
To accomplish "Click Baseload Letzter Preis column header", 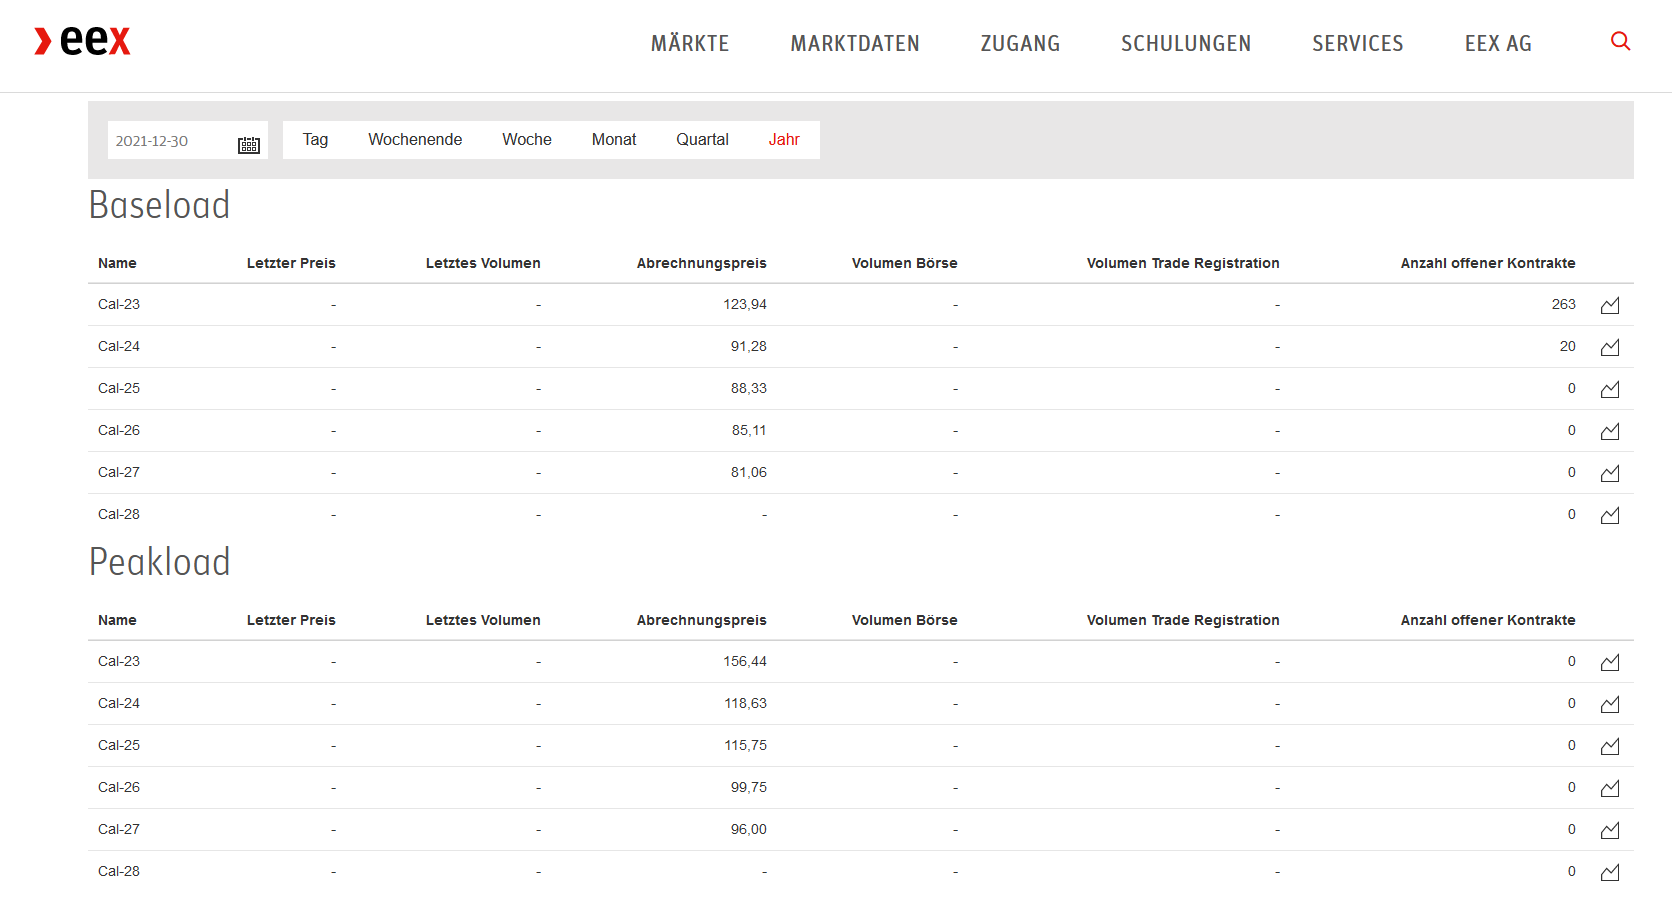I will [291, 263].
